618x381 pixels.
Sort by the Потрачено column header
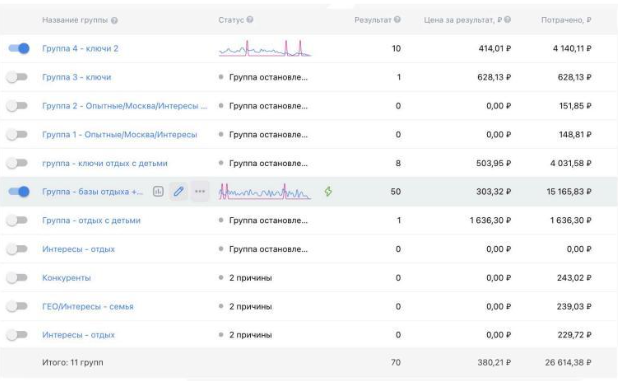[566, 20]
